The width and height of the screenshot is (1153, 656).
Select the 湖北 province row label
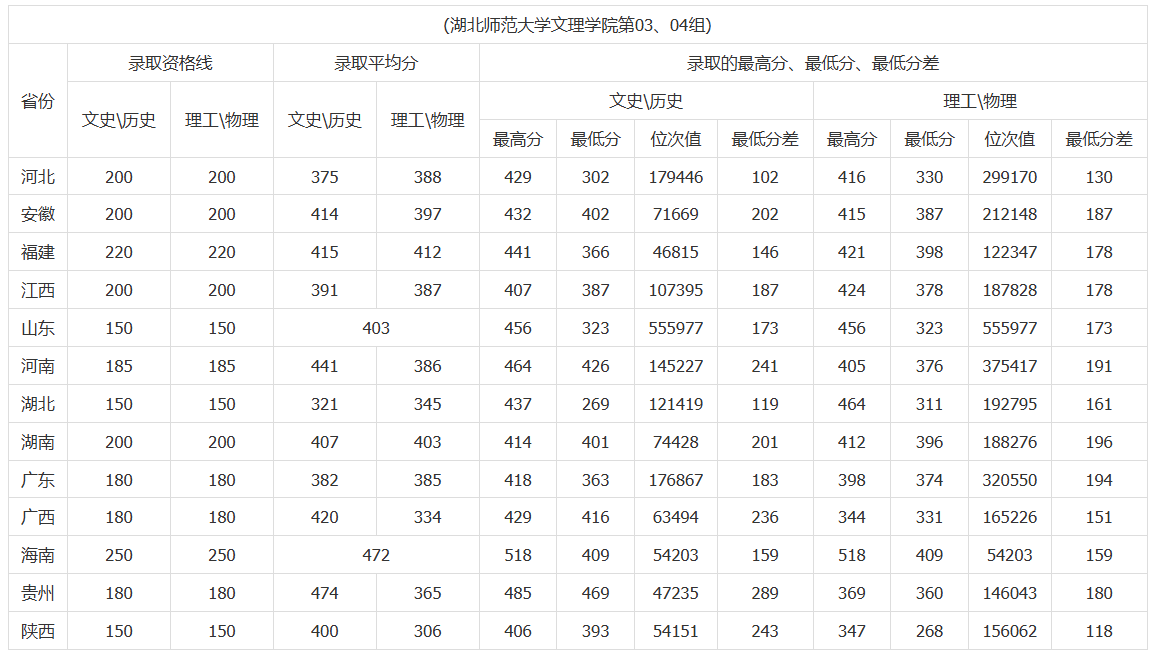point(38,404)
